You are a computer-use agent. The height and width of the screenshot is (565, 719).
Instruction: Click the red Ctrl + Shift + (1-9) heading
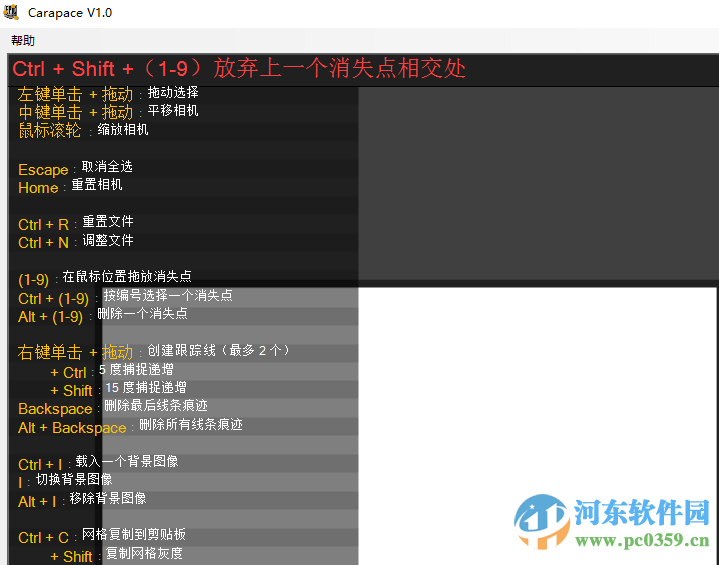[x=239, y=69]
